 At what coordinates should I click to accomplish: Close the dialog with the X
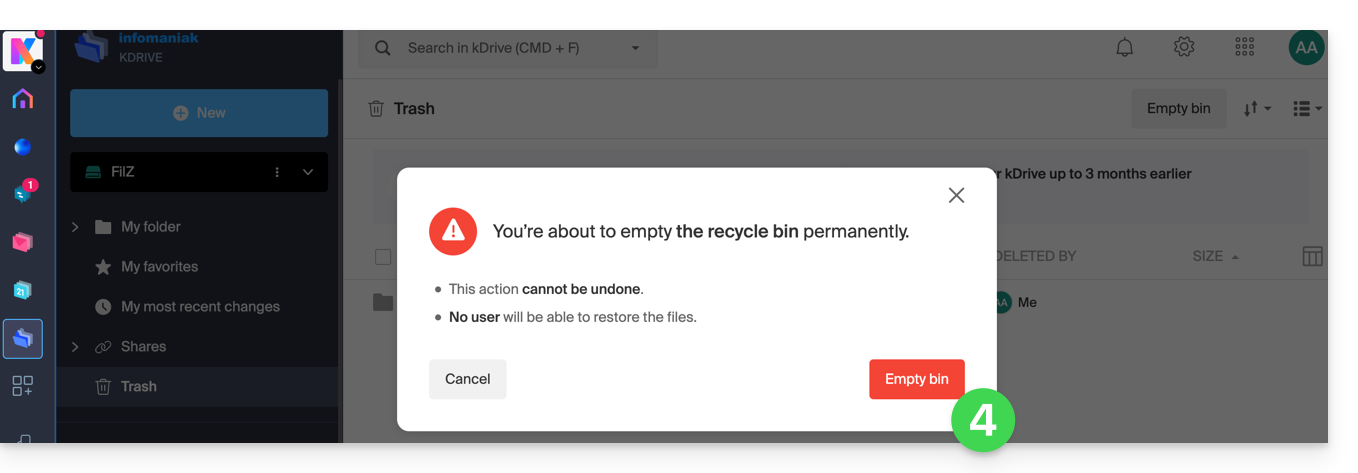point(956,195)
